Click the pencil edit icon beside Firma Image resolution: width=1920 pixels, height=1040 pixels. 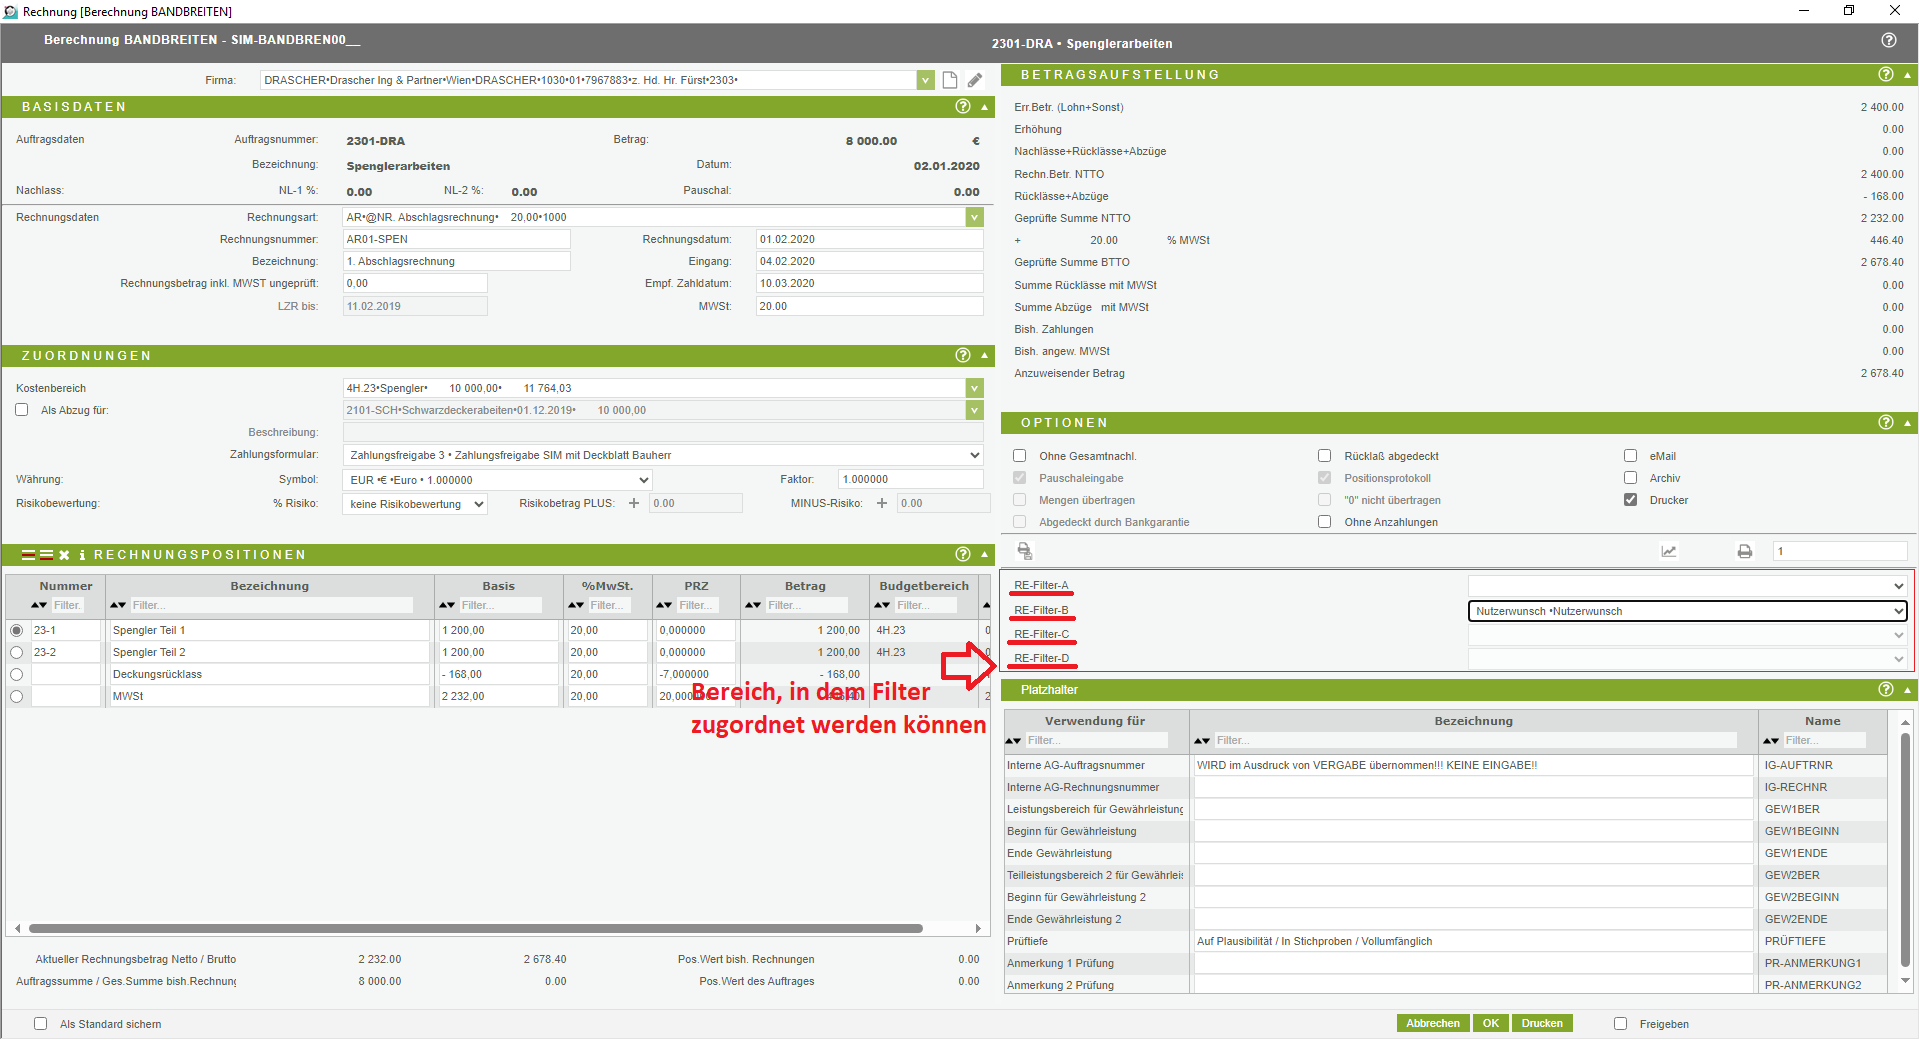(x=975, y=80)
